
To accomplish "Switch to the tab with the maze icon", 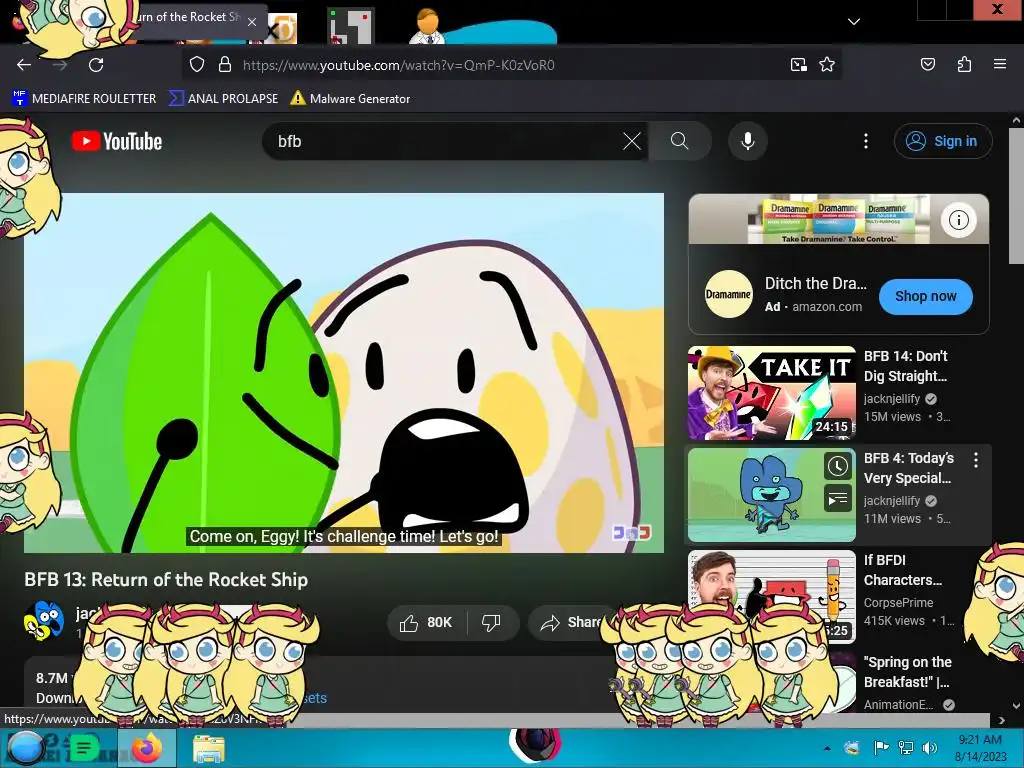I will [351, 26].
